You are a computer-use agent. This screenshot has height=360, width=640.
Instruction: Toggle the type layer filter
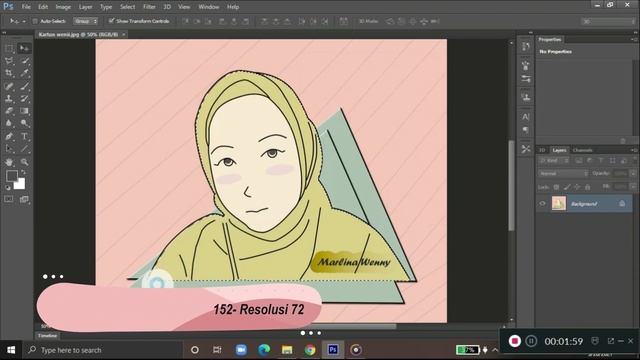(x=601, y=161)
